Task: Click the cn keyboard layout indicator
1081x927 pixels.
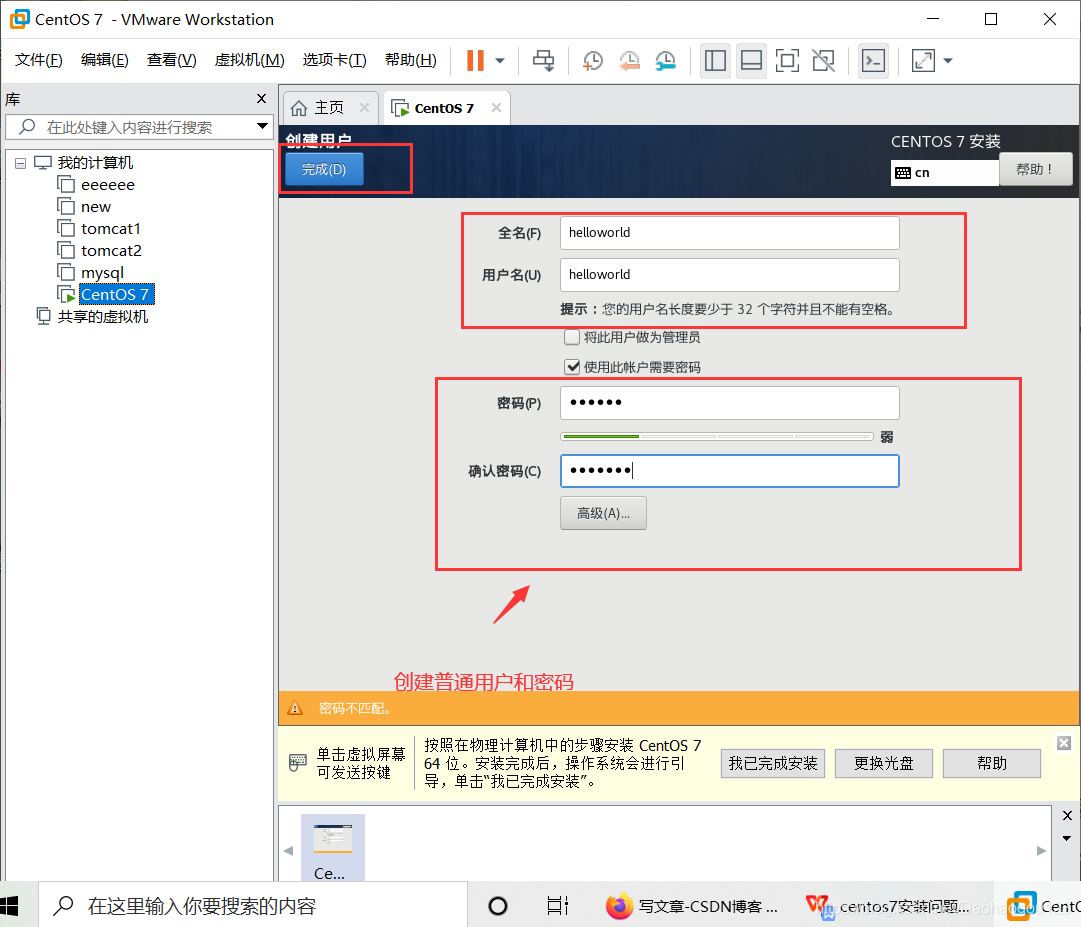Action: (x=944, y=173)
